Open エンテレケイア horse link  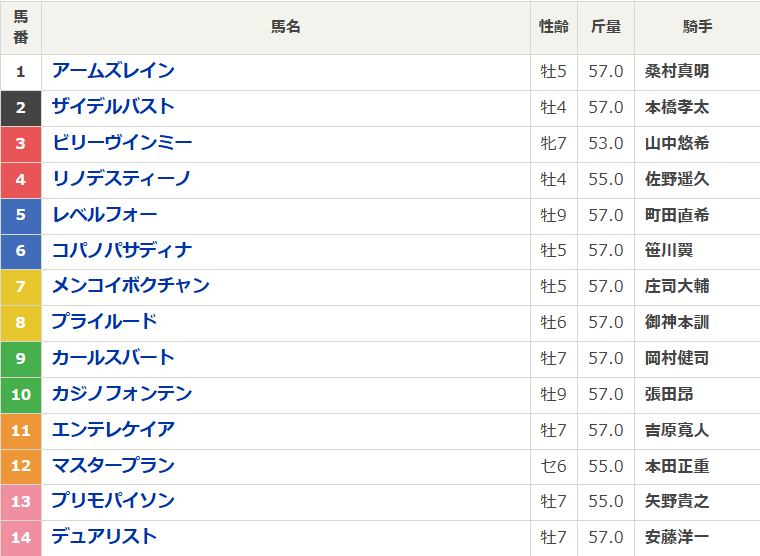[113, 430]
